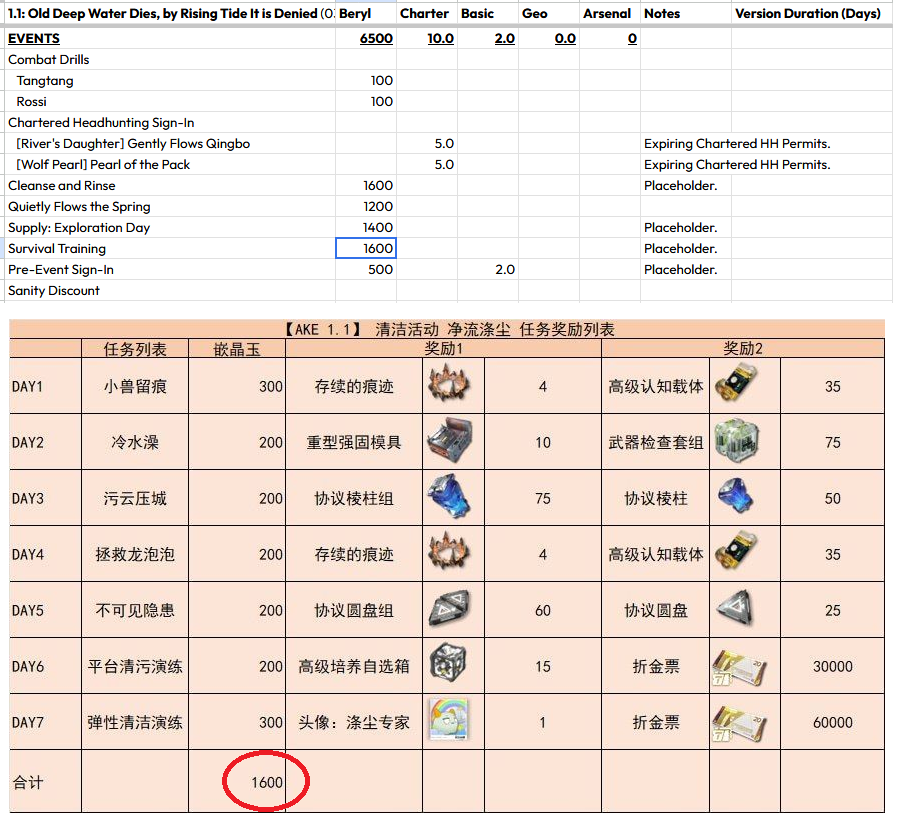Click the DAY1 reward crown-like relic icon
Screen dimensions: 902x822
pos(449,384)
